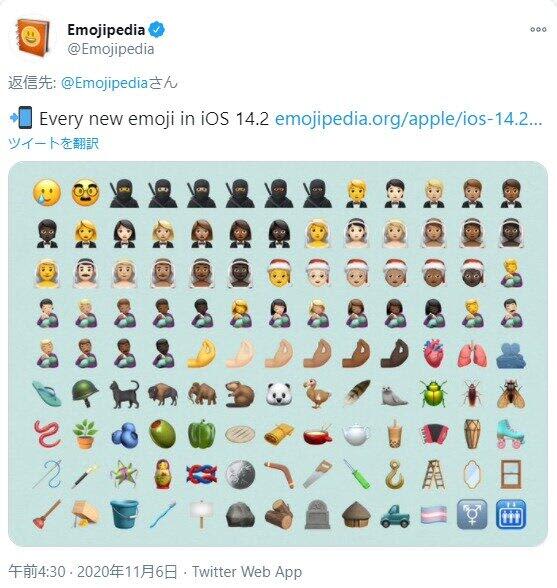The width and height of the screenshot is (557, 588).
Task: Click the disguised face emoji with glasses
Action: pos(86,193)
